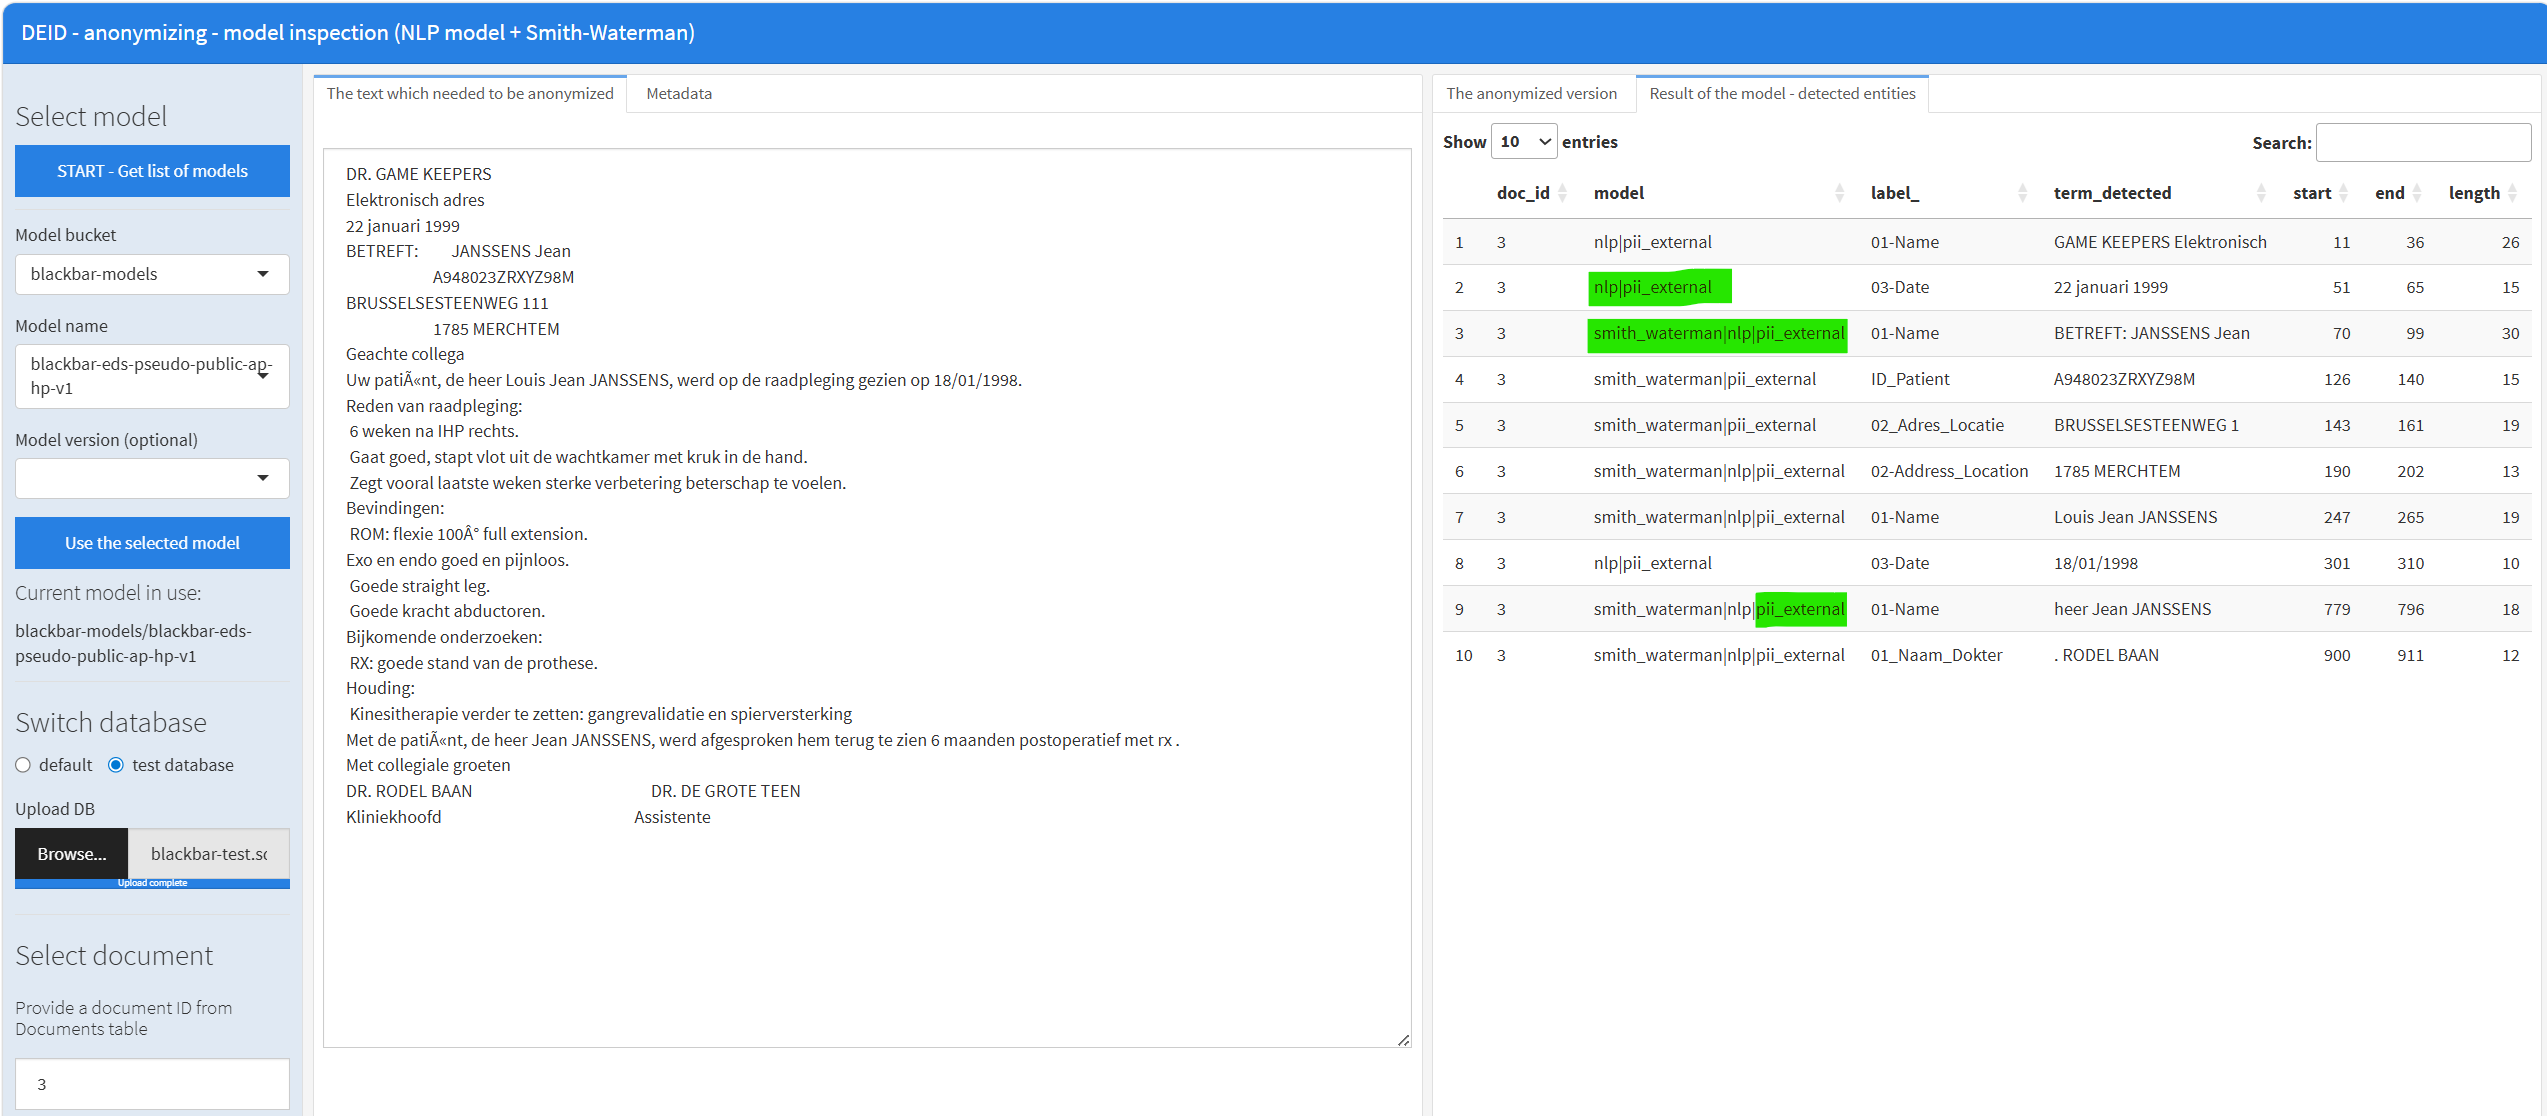Sort table by term_detected column

(2160, 193)
